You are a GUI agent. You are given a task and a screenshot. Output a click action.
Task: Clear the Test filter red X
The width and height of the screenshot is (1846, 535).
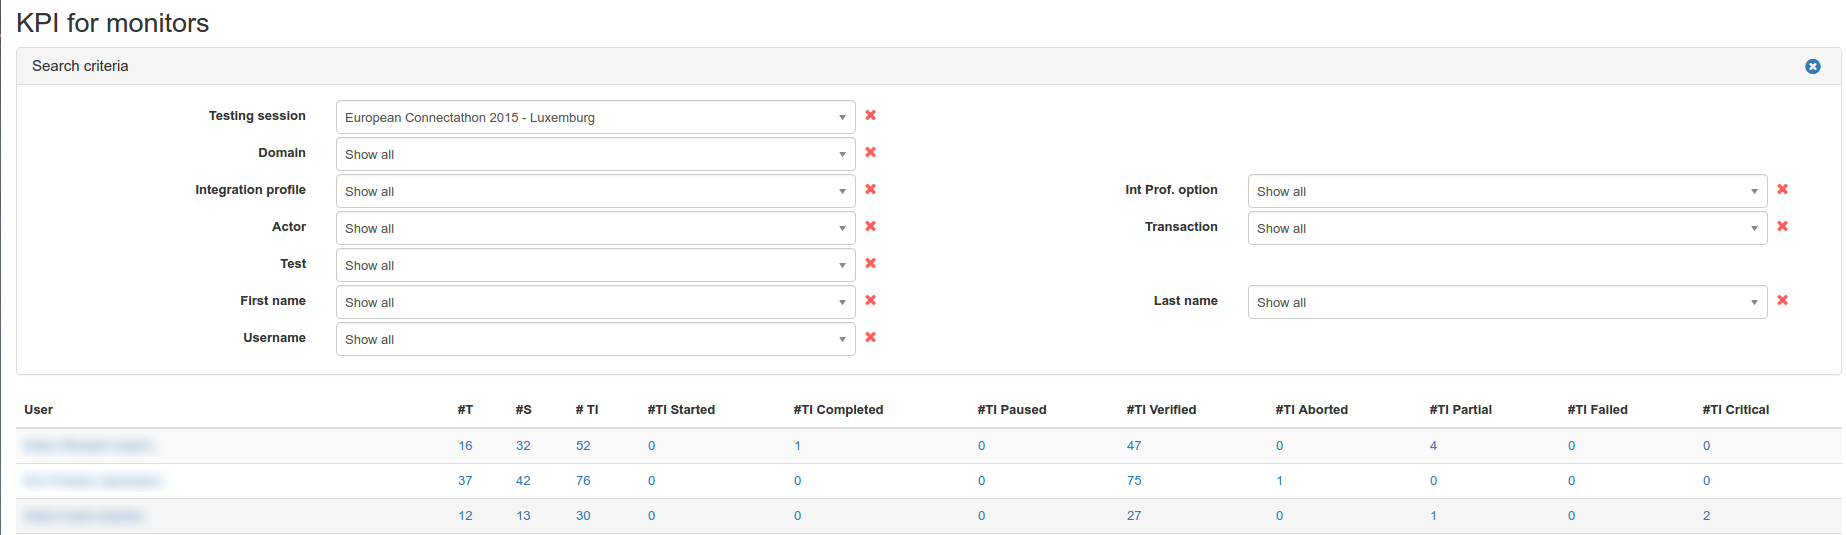[x=870, y=263]
